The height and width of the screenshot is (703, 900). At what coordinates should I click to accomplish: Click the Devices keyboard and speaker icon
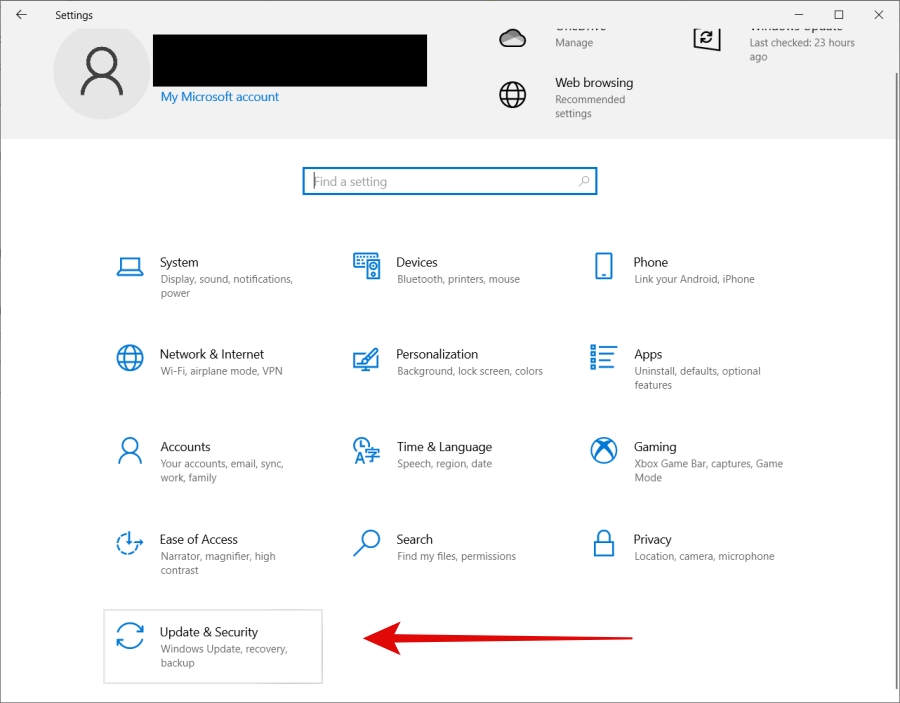[x=366, y=266]
